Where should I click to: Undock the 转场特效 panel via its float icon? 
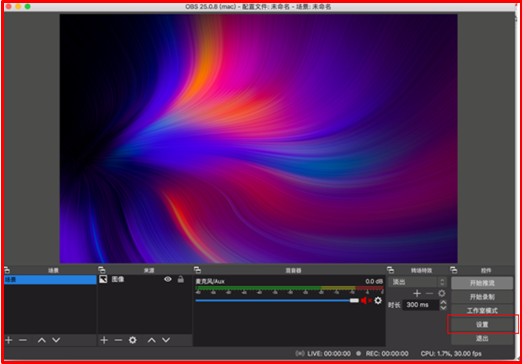391,270
